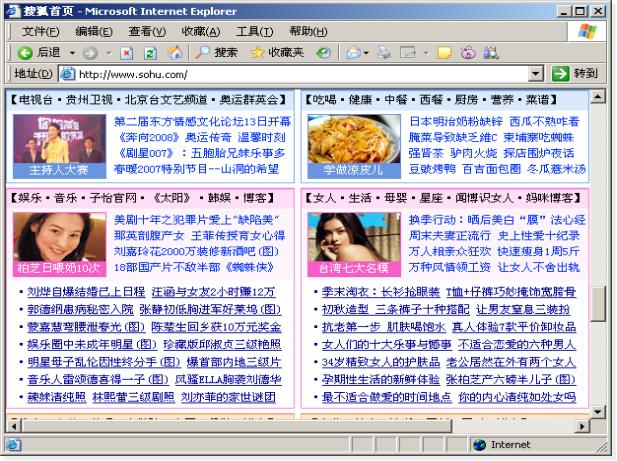Screen dimensions: 617x461
Task: Open link 日本明治奶粉缺锌
Action: pos(456,122)
